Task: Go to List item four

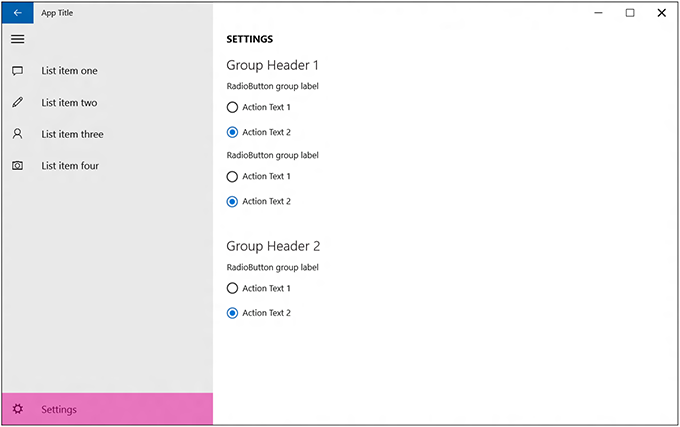Action: click(70, 166)
